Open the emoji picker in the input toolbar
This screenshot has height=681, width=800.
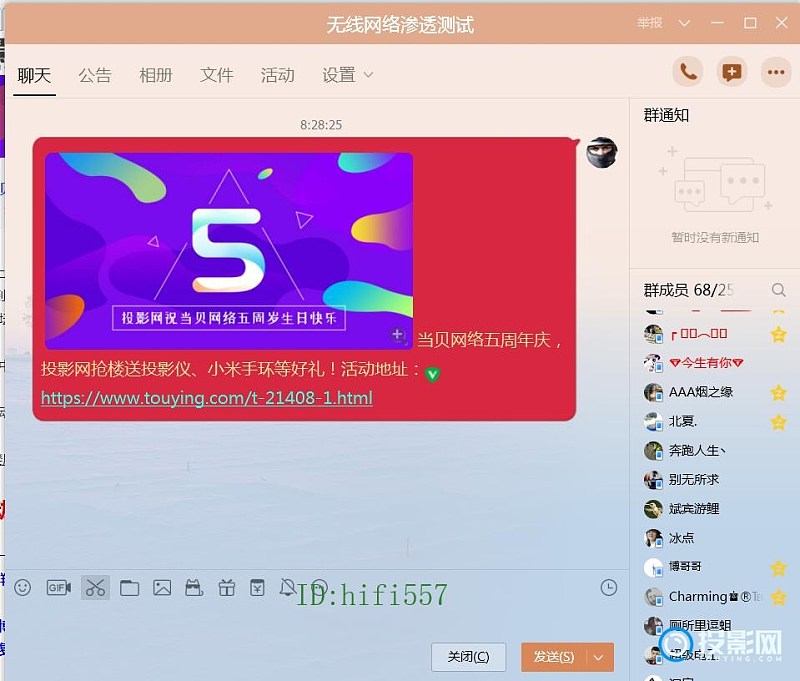22,588
